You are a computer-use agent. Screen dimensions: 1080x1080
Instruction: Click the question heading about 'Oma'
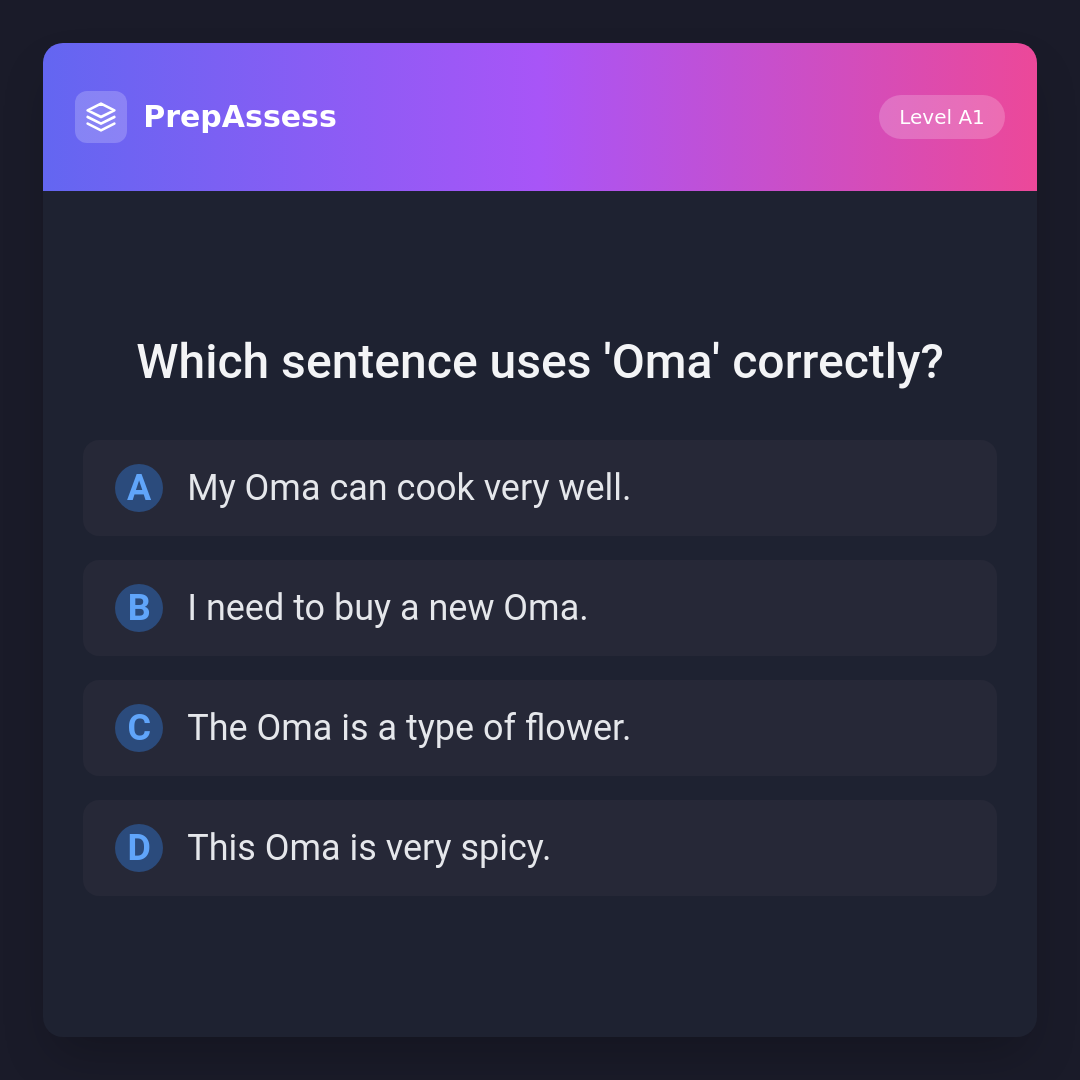click(x=540, y=362)
